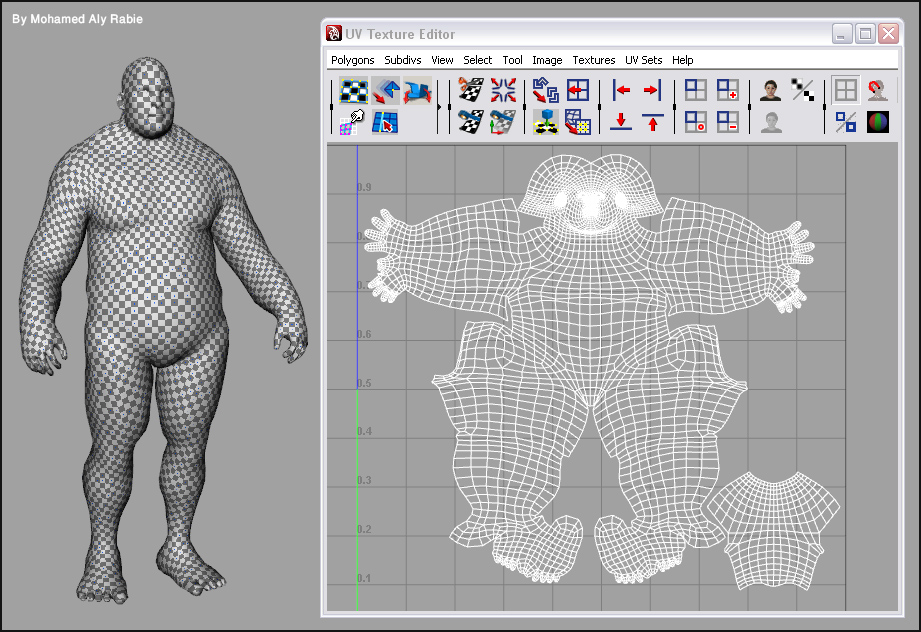Align selected UVs to minimum V
This screenshot has width=921, height=632.
coord(621,122)
